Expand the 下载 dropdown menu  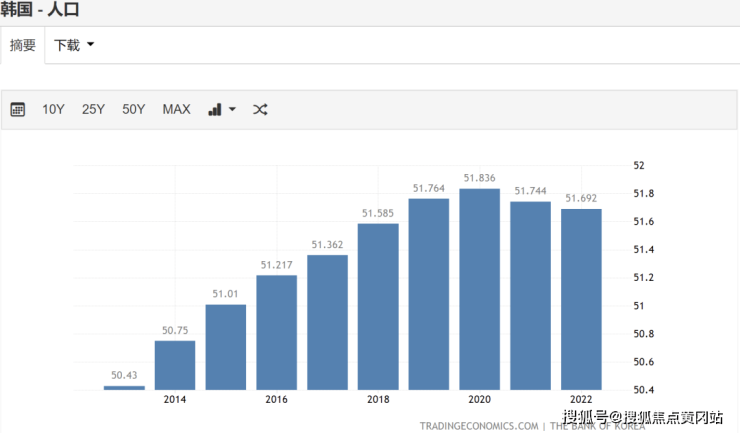pyautogui.click(x=74, y=45)
